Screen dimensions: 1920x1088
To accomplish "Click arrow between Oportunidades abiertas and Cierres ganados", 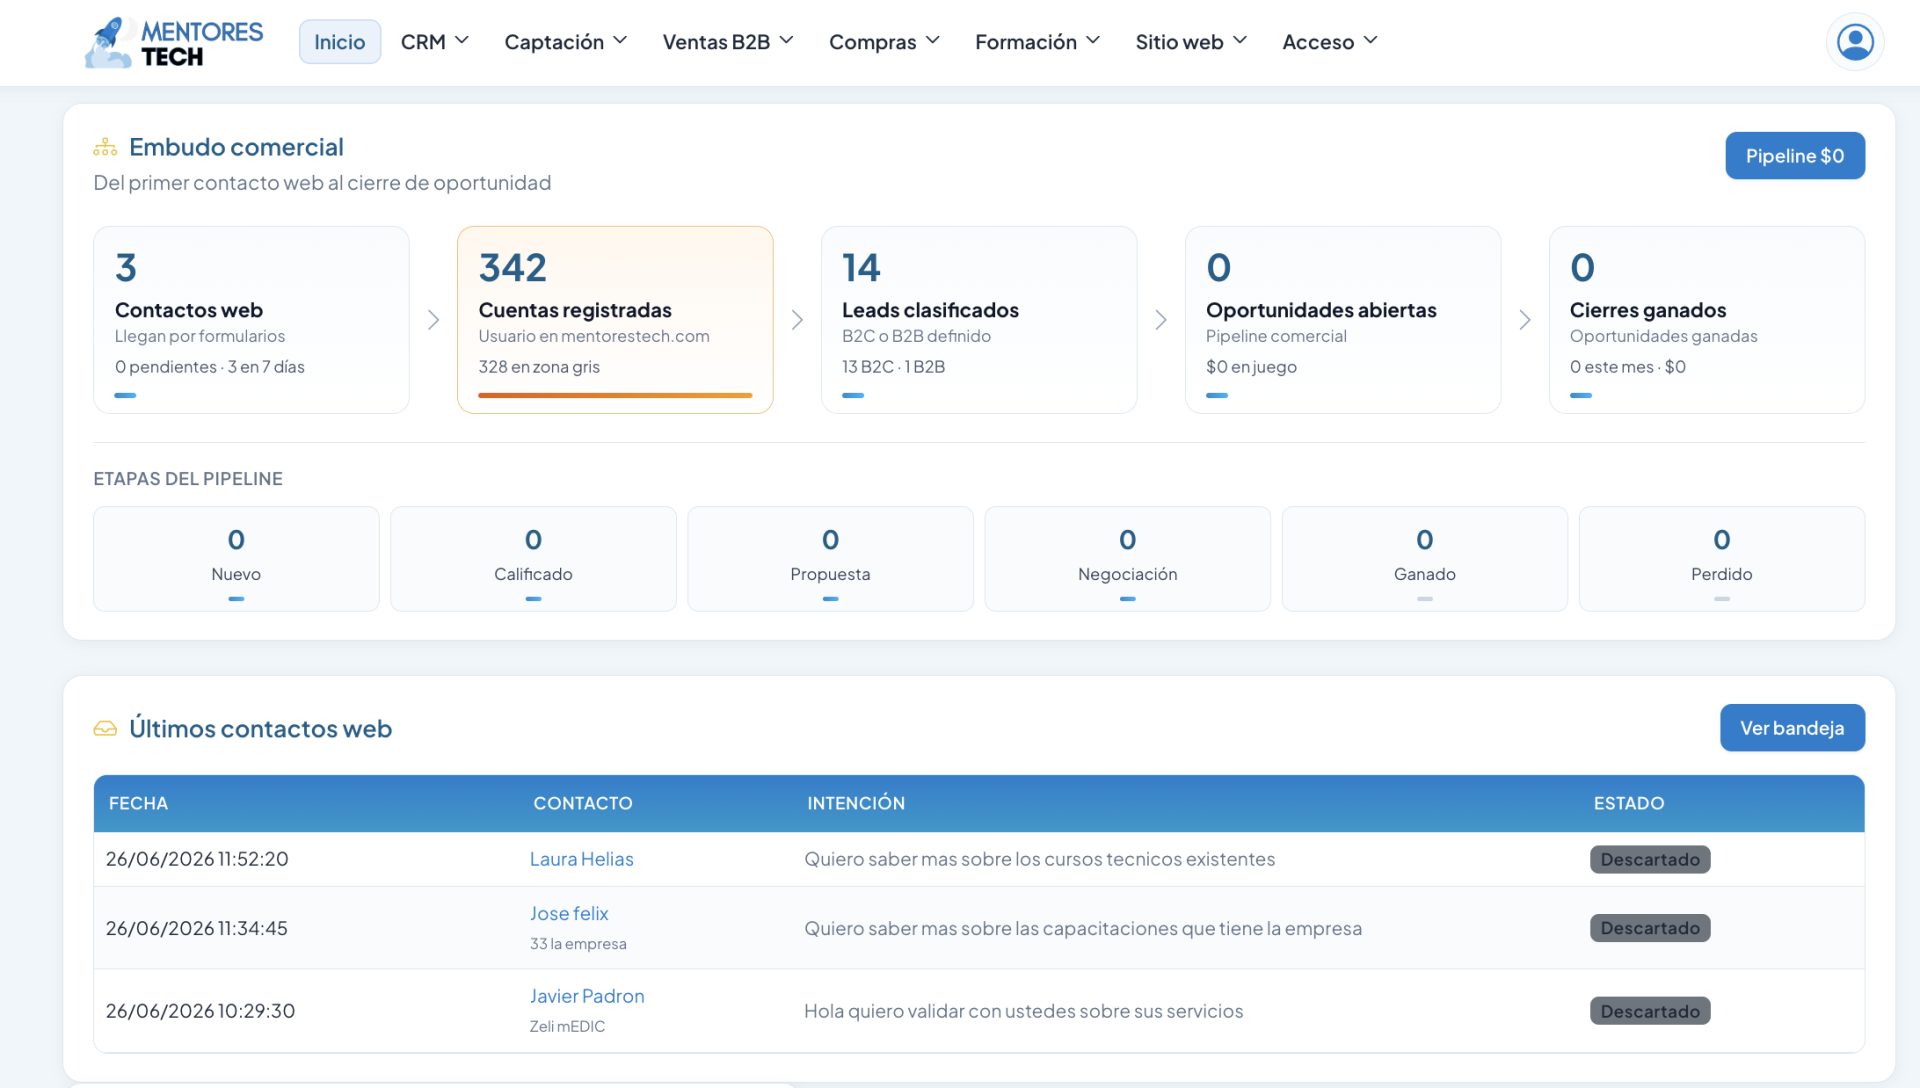I will click(1525, 320).
